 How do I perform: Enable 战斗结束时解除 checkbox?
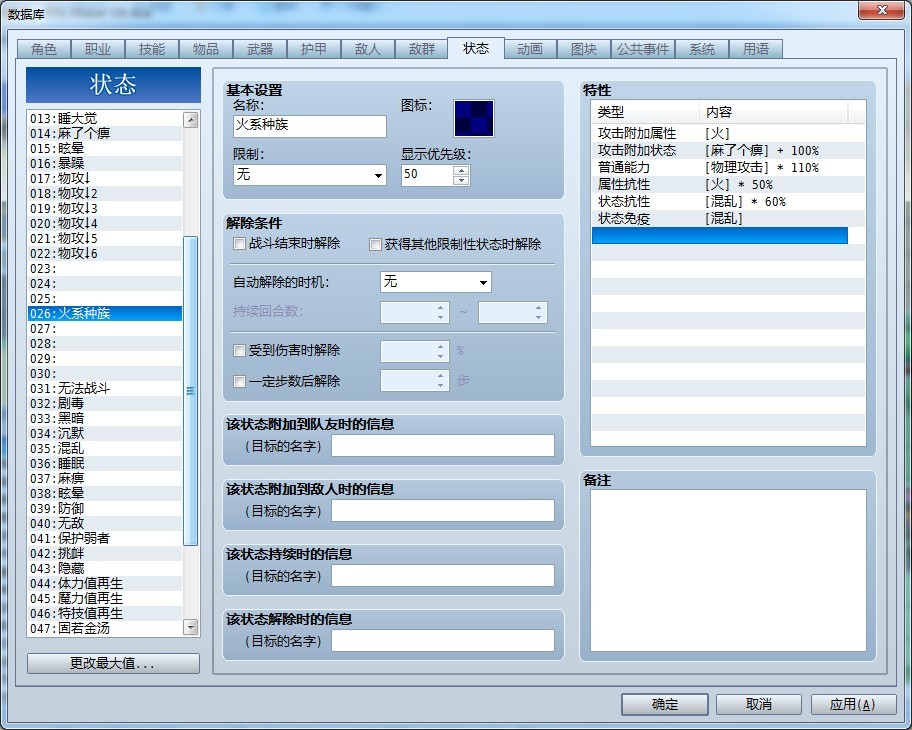tap(239, 243)
